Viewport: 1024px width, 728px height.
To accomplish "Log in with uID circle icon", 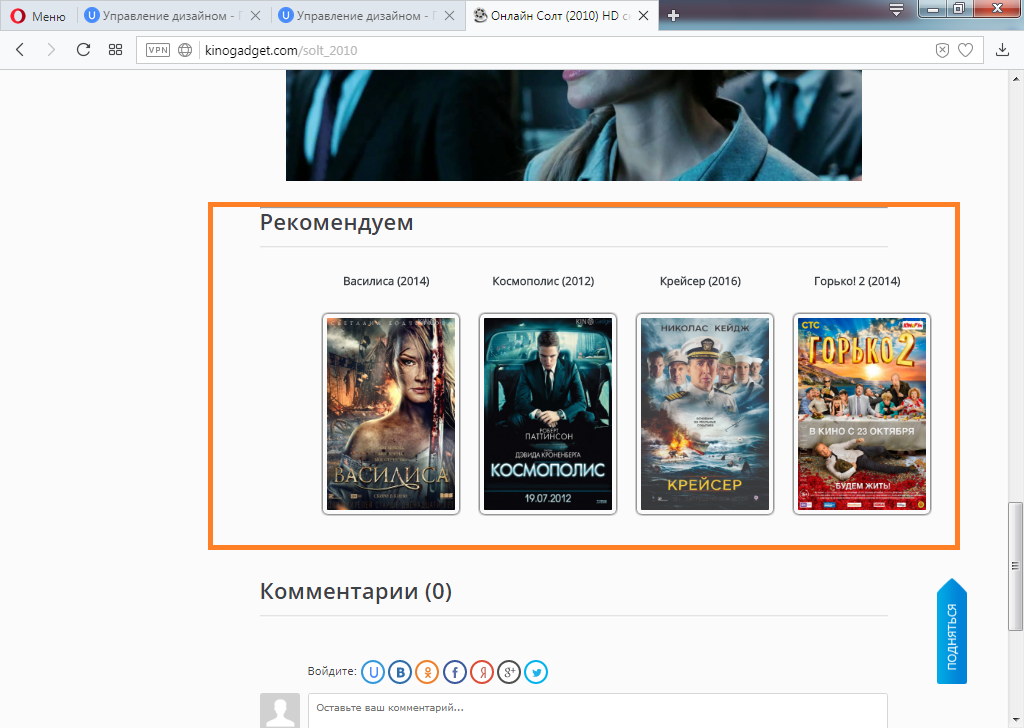I will point(373,672).
